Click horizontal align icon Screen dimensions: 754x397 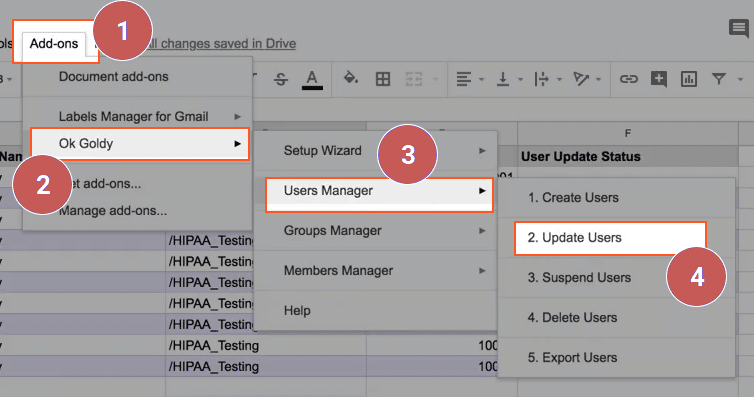click(464, 79)
